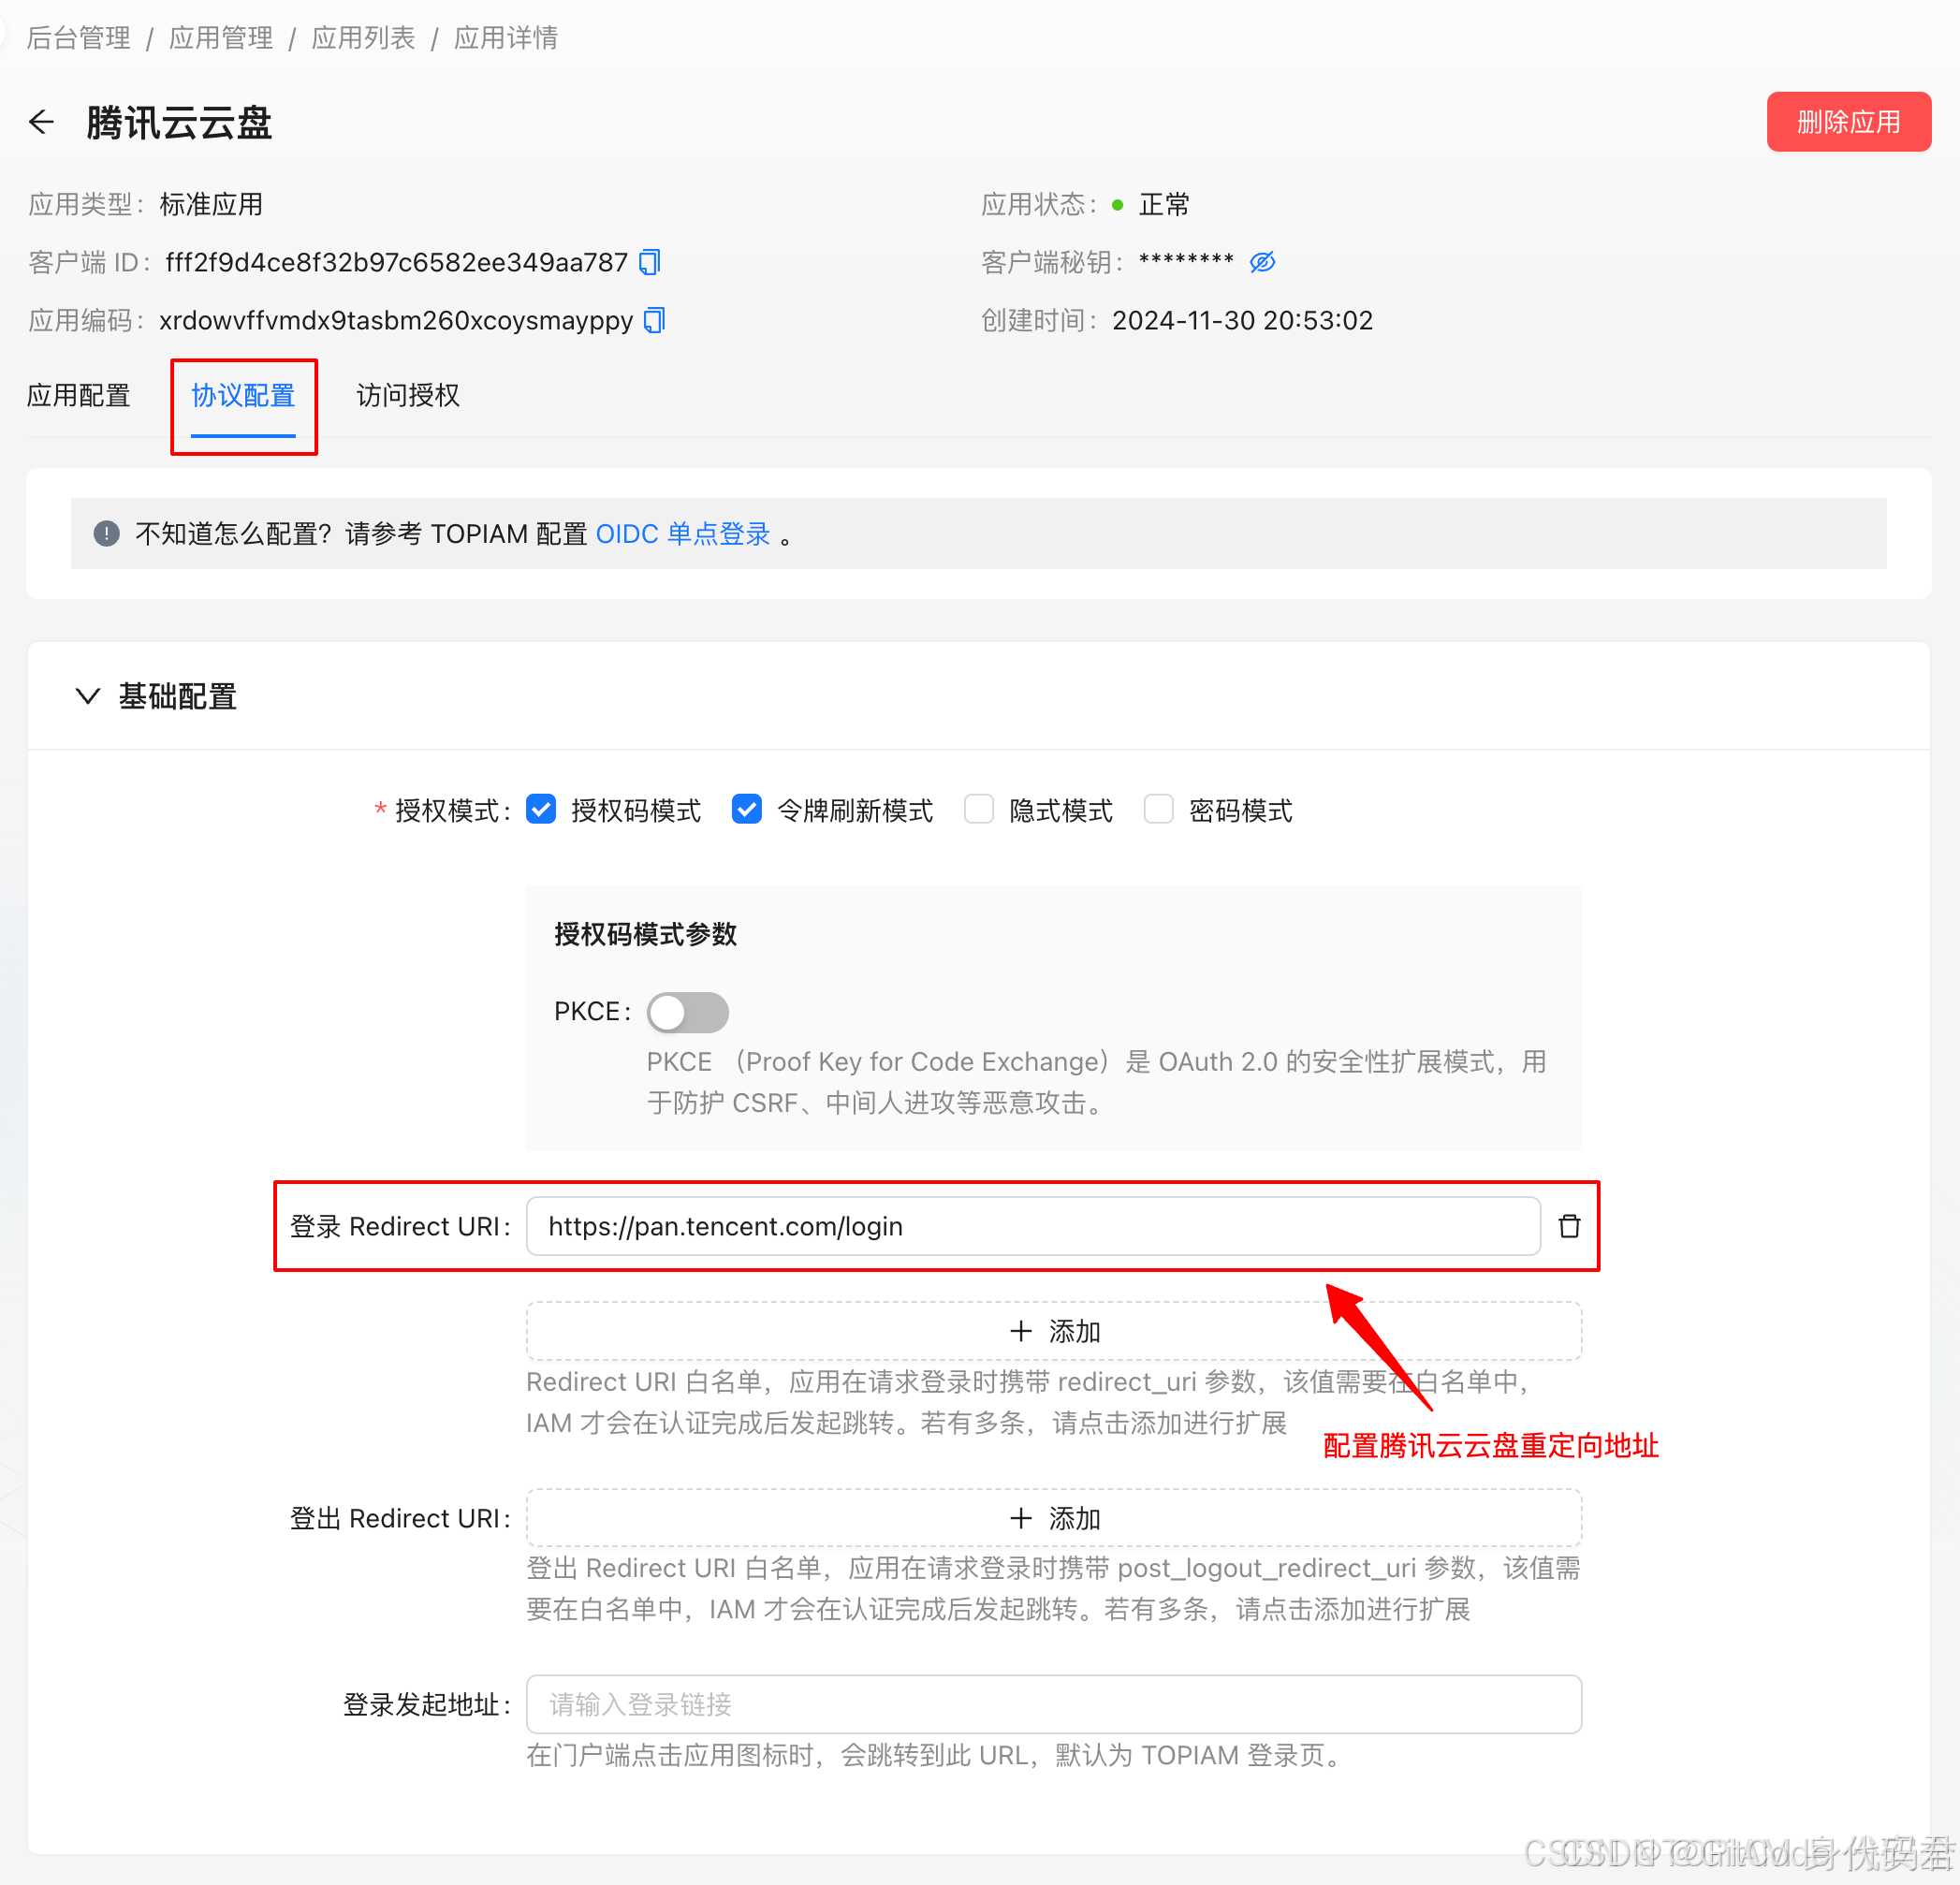The width and height of the screenshot is (1960, 1885).
Task: Click the plus icon to add login Redirect URI
Action: (x=1021, y=1331)
